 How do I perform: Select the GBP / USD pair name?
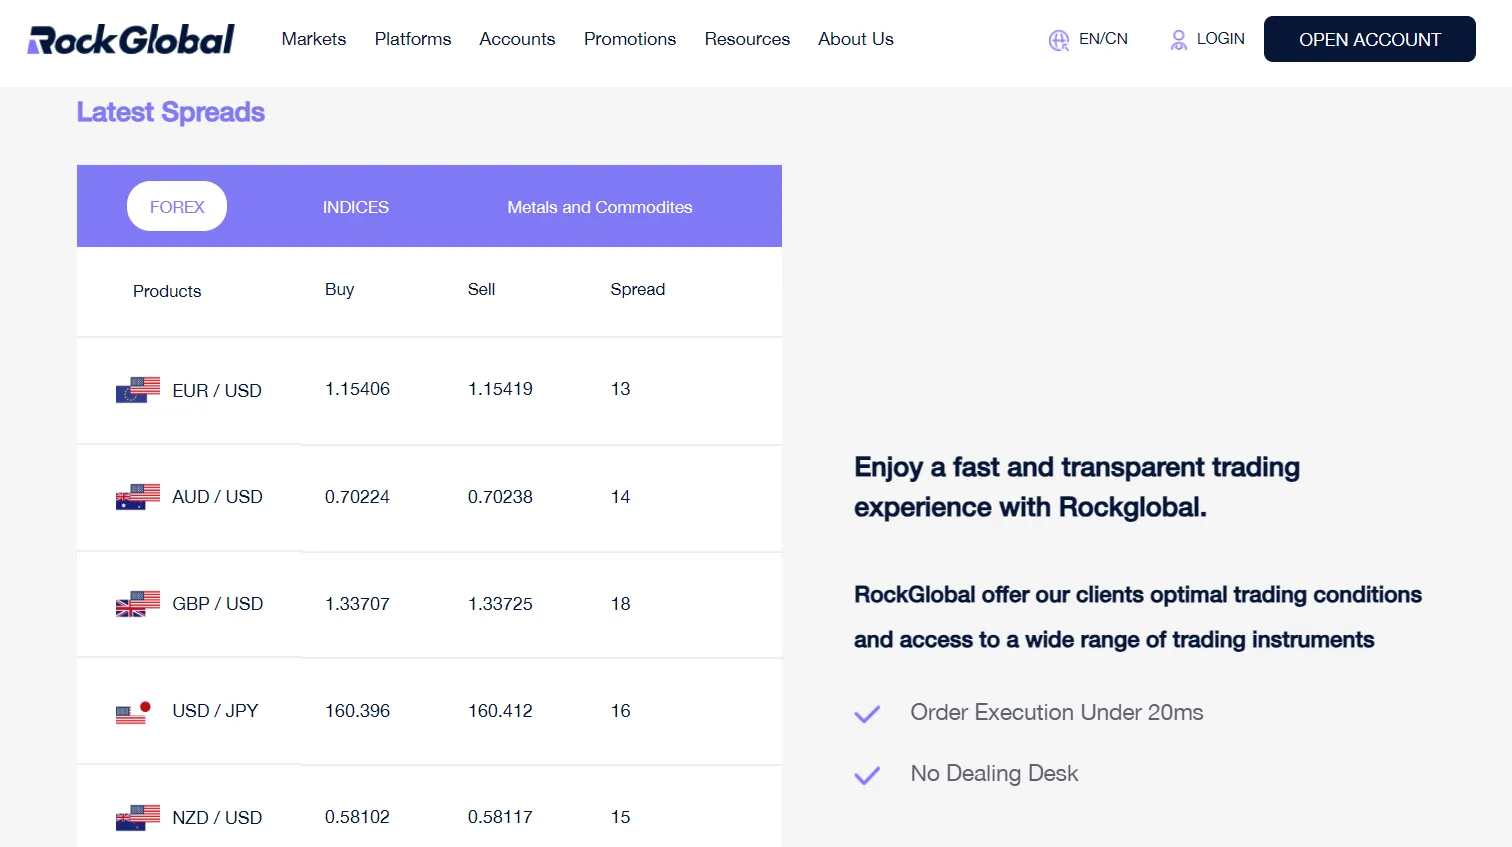[x=218, y=604]
